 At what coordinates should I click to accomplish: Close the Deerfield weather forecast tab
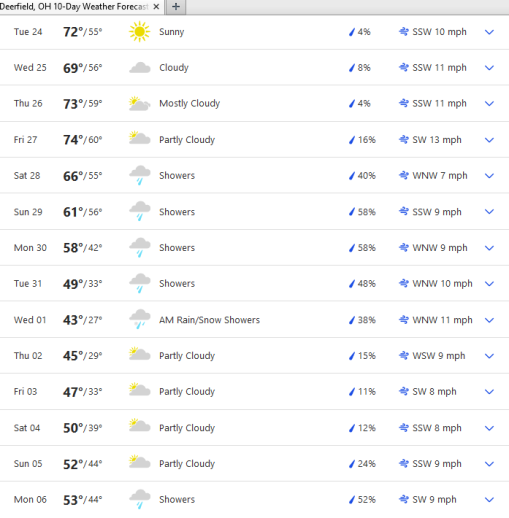click(x=156, y=7)
